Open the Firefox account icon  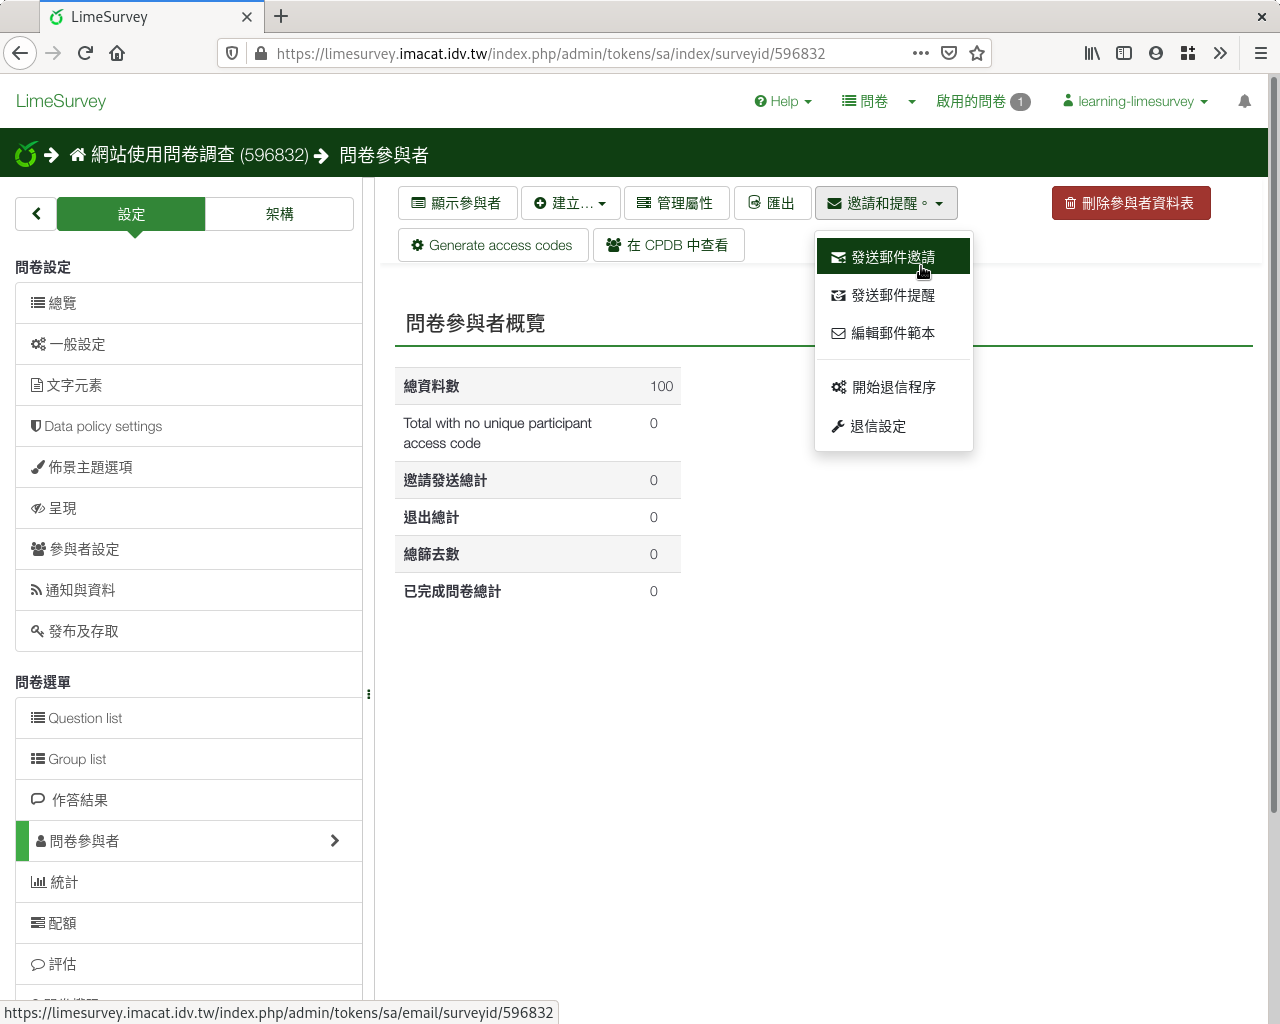pyautogui.click(x=1156, y=53)
